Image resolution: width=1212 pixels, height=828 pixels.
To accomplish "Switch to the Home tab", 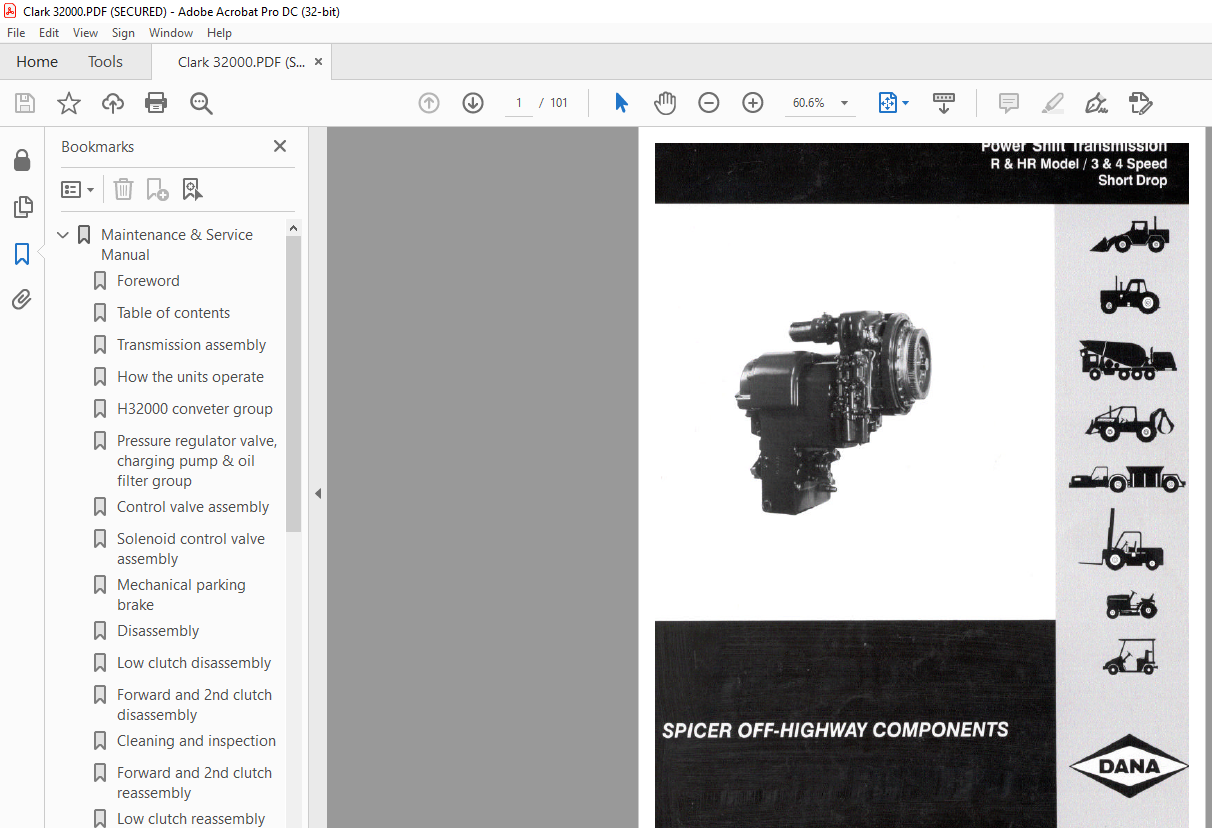I will pyautogui.click(x=37, y=62).
